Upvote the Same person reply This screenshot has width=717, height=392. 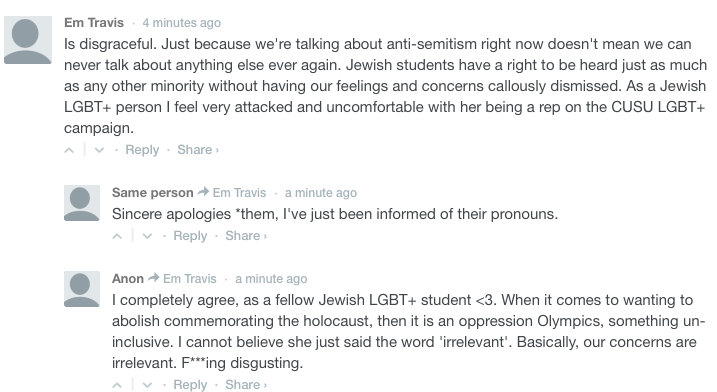click(117, 236)
